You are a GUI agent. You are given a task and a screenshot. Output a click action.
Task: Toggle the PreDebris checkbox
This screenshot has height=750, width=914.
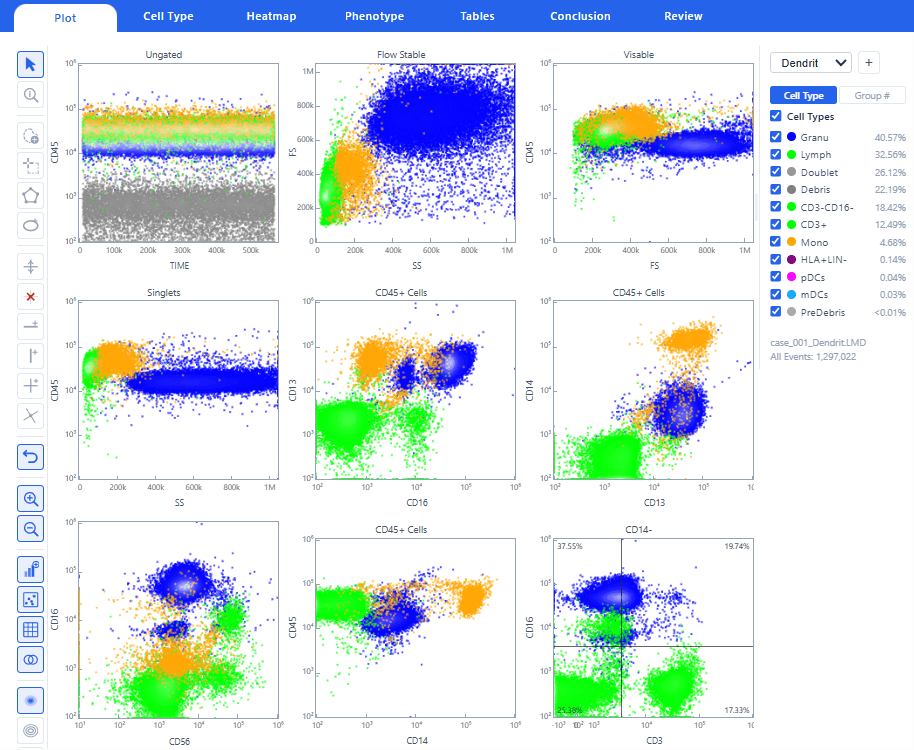click(775, 312)
